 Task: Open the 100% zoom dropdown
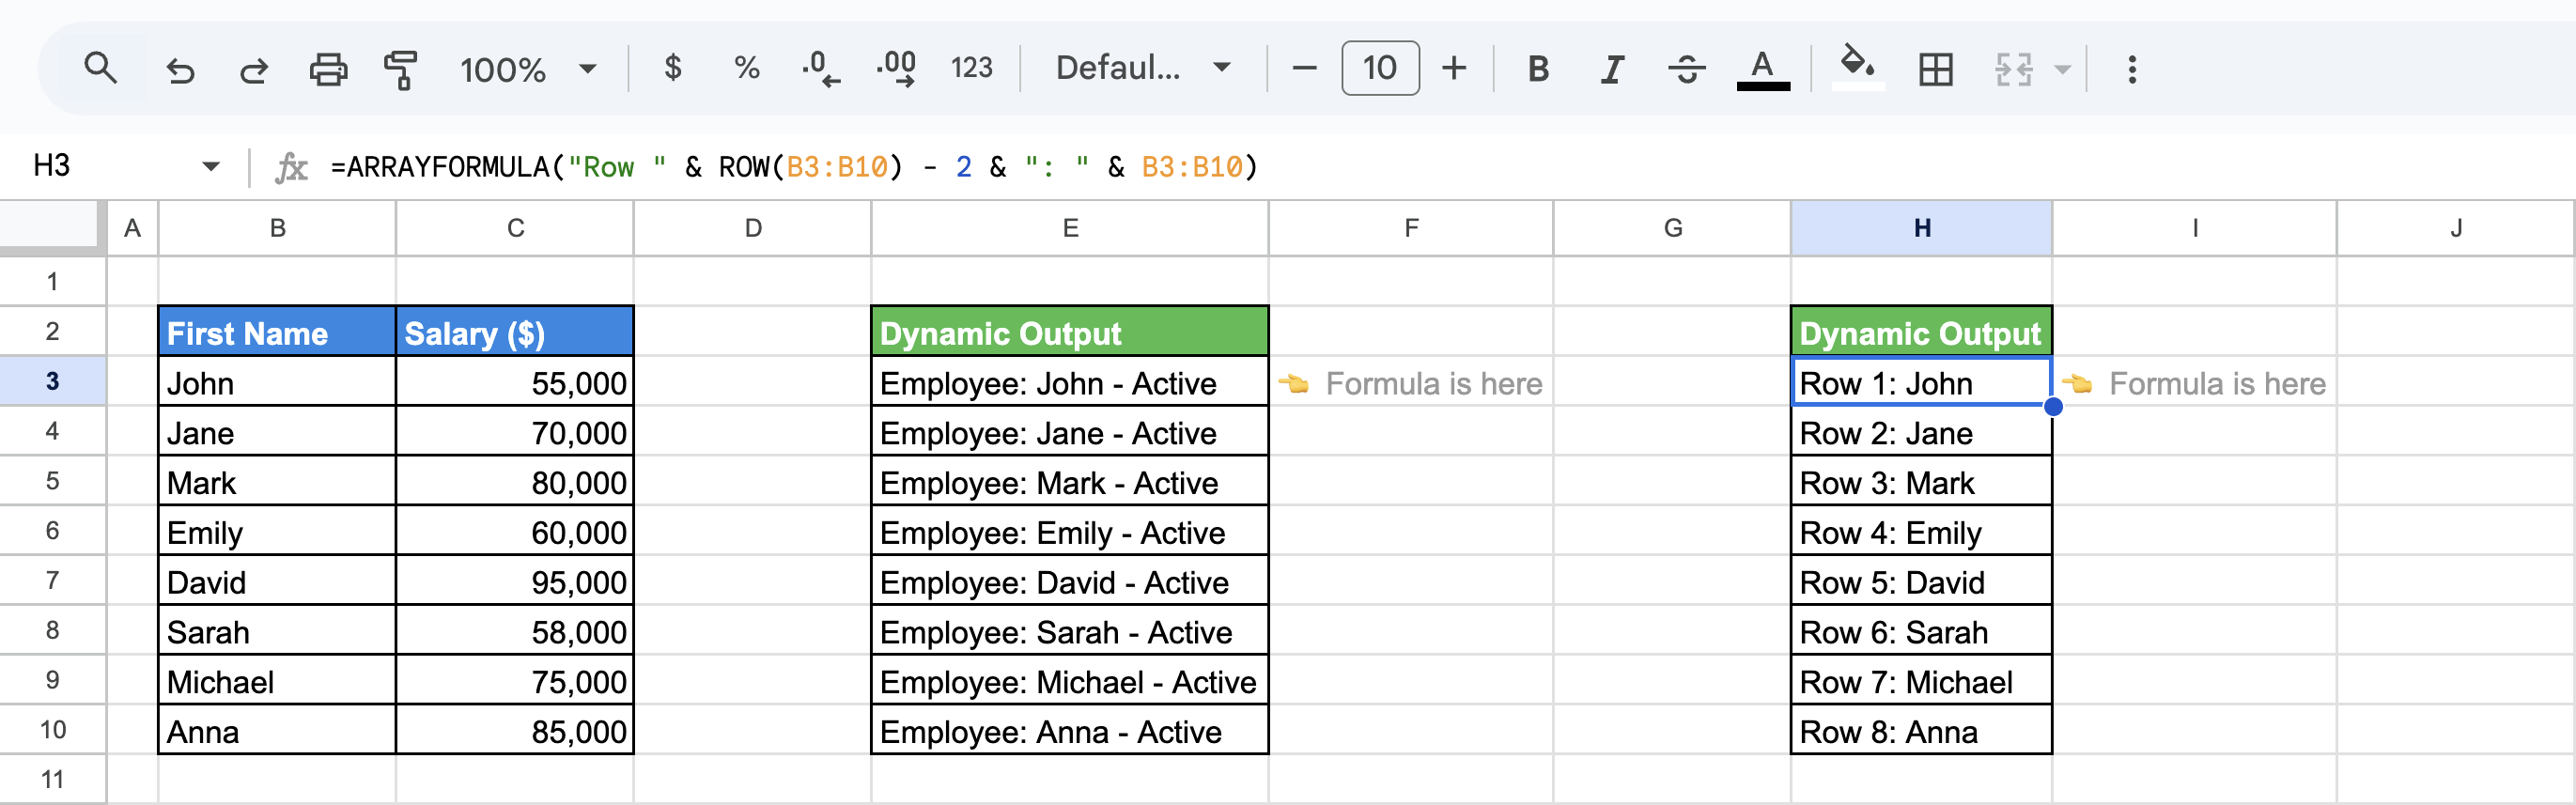[528, 69]
